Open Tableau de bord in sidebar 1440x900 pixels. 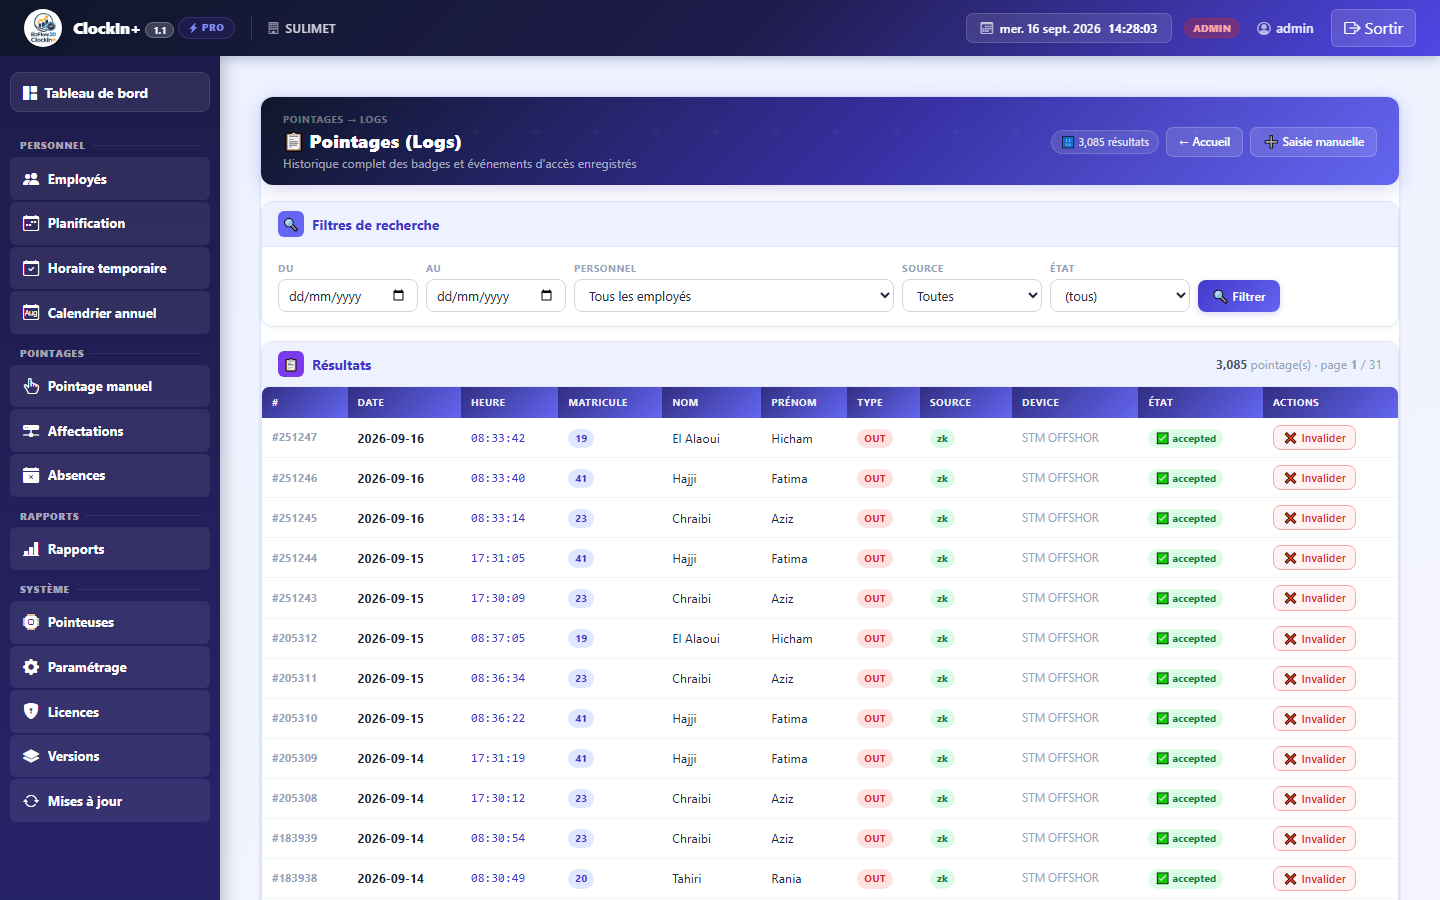click(x=110, y=92)
